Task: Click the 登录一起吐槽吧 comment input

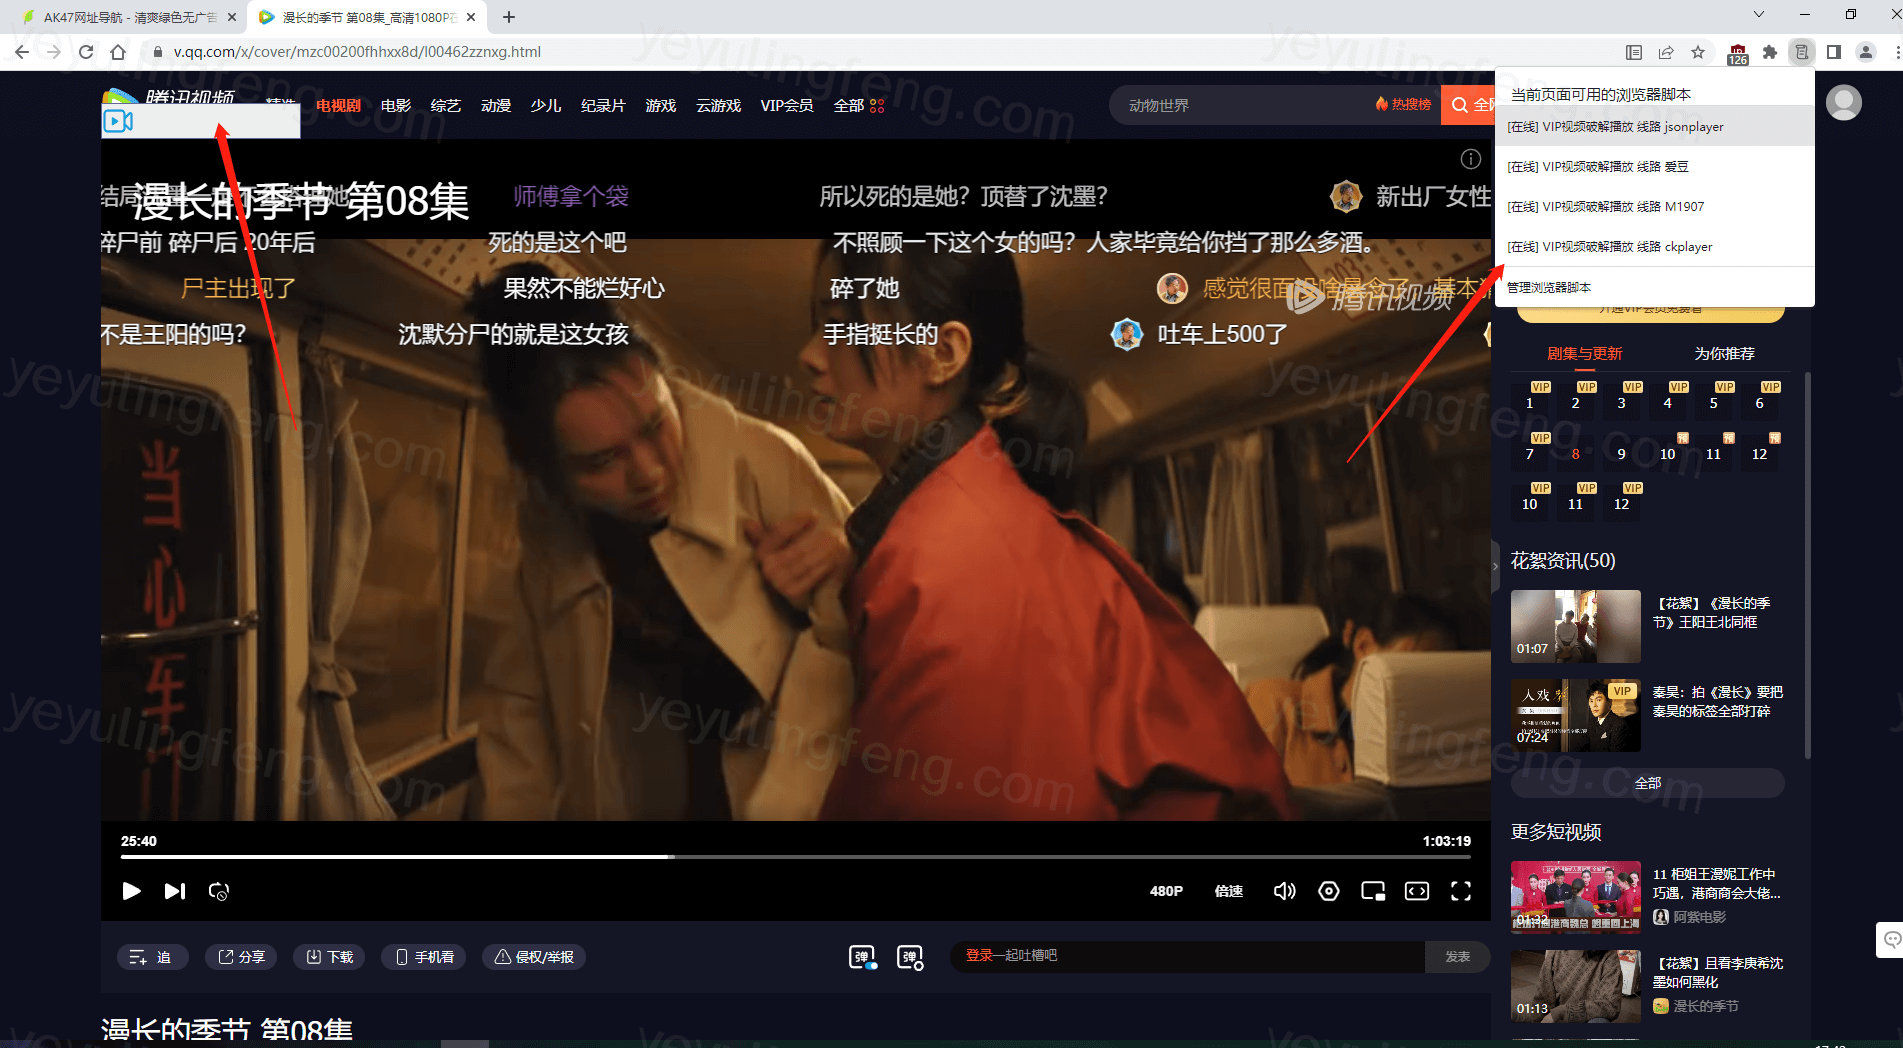Action: tap(1187, 957)
